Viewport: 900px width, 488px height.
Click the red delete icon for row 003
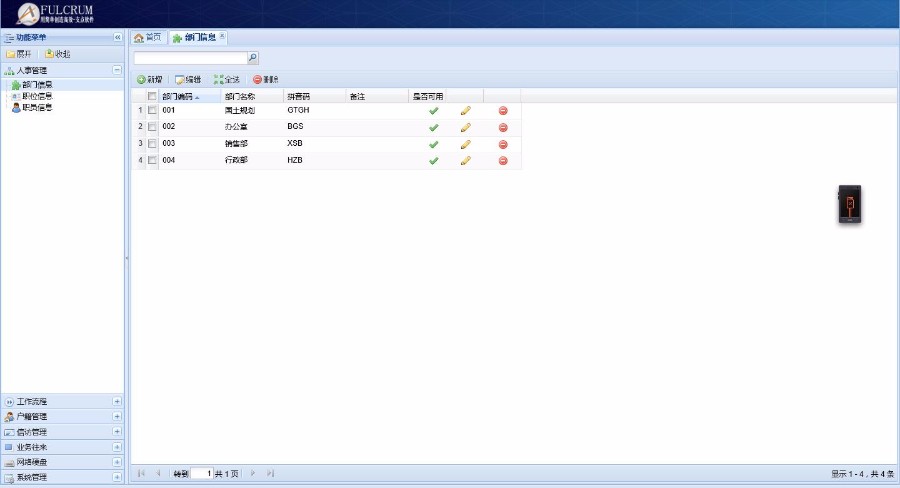(503, 144)
